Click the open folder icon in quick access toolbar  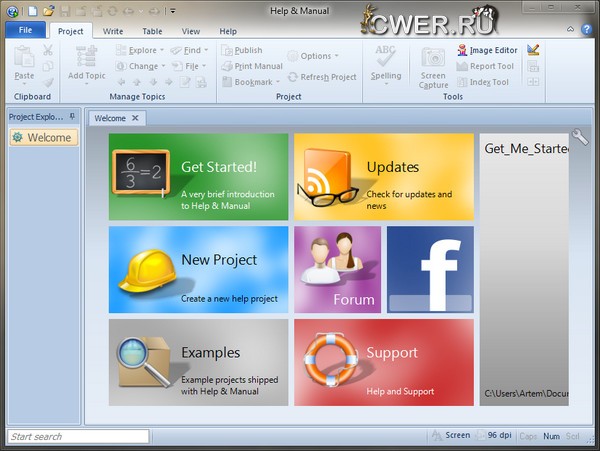point(48,11)
